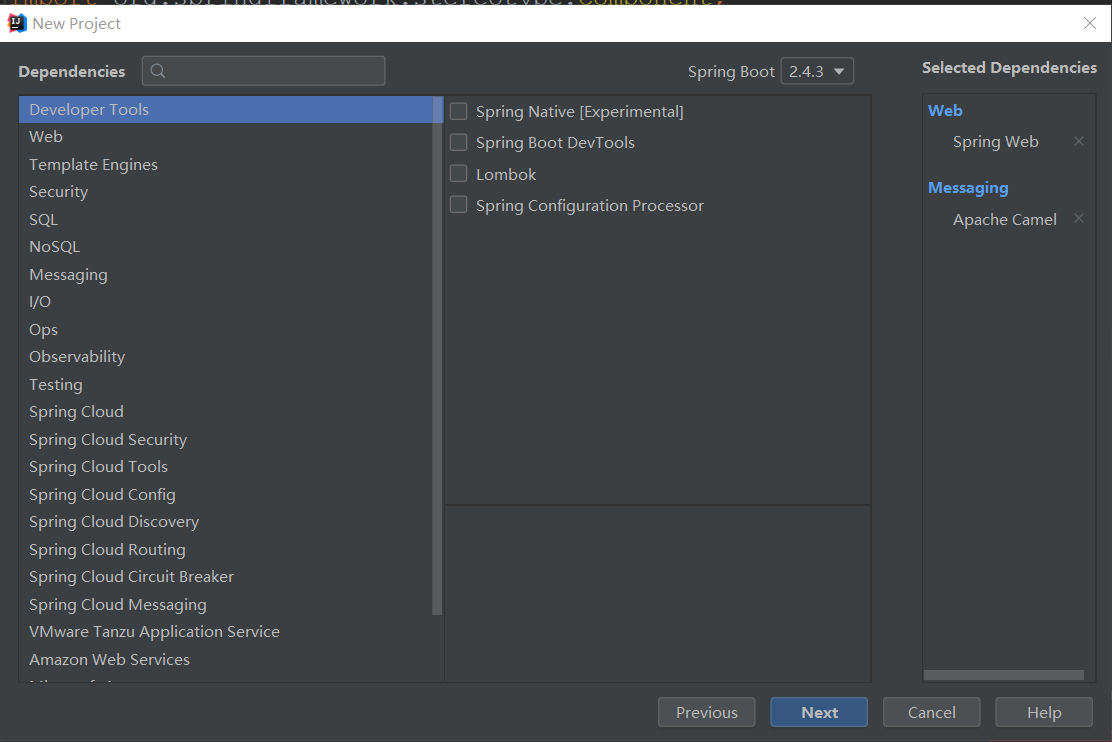Click the search magnifier icon
The image size is (1112, 742).
158,71
